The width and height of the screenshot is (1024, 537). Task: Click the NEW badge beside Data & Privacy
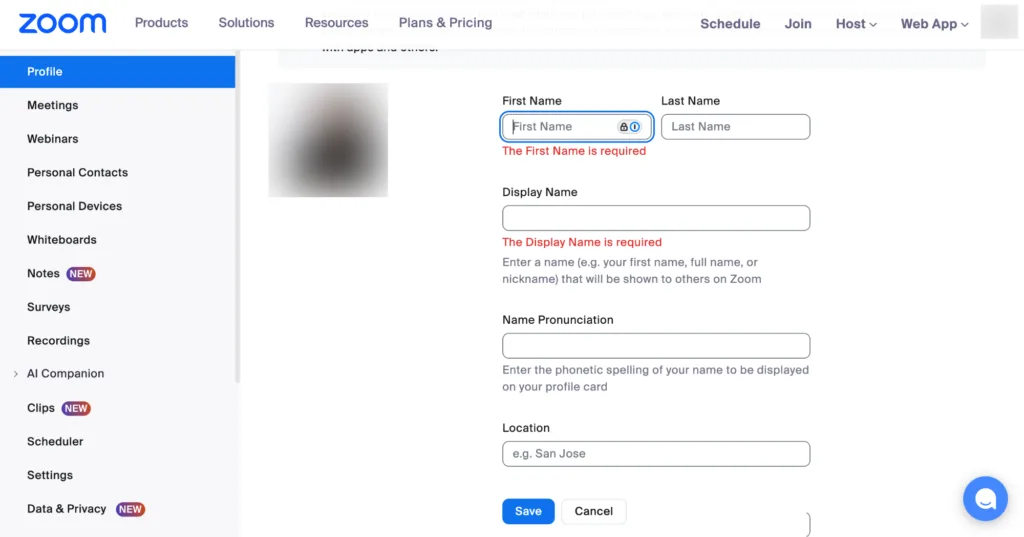click(x=130, y=509)
